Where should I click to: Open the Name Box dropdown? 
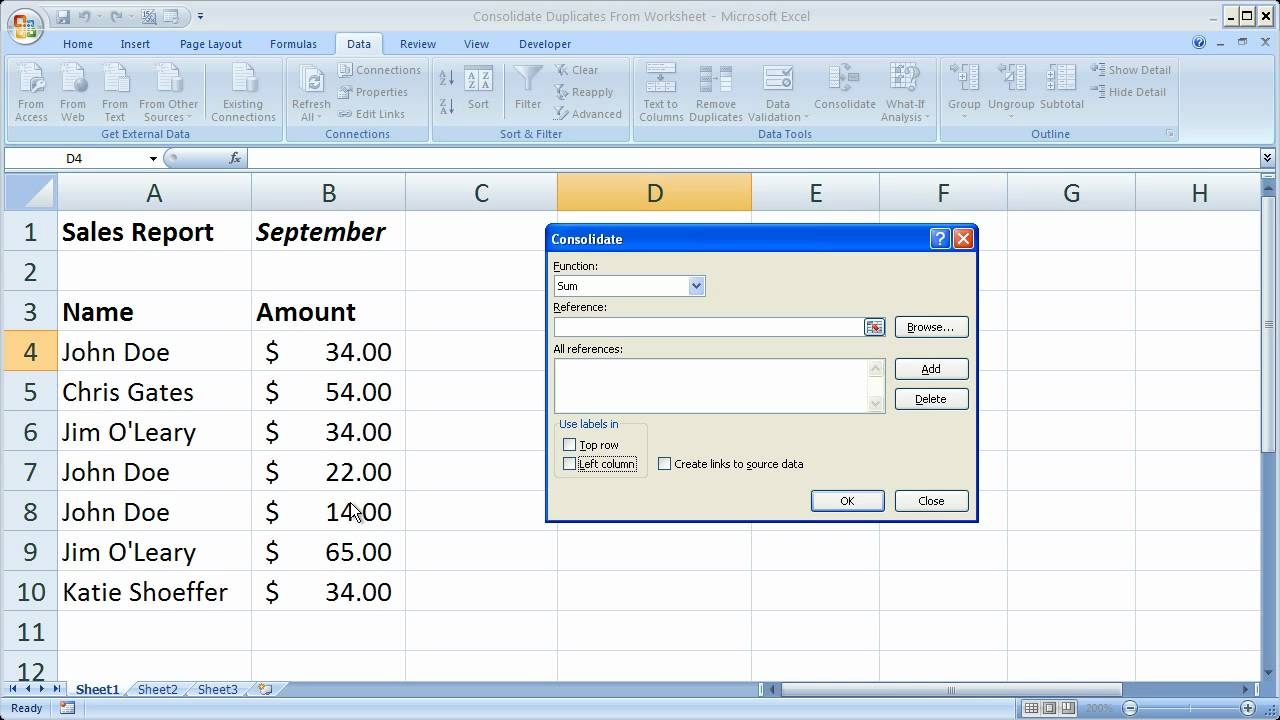point(153,158)
